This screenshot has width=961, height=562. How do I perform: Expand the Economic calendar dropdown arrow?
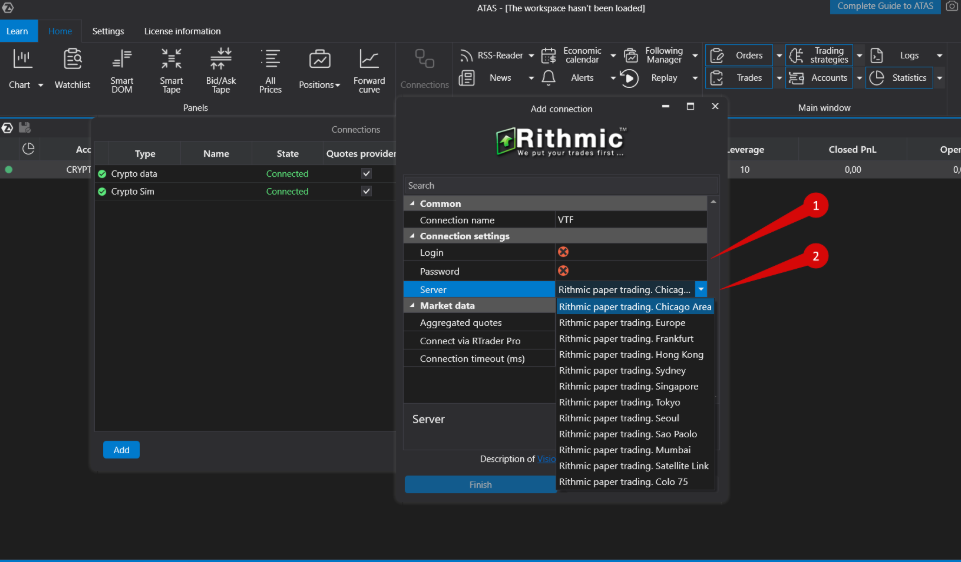tap(613, 55)
